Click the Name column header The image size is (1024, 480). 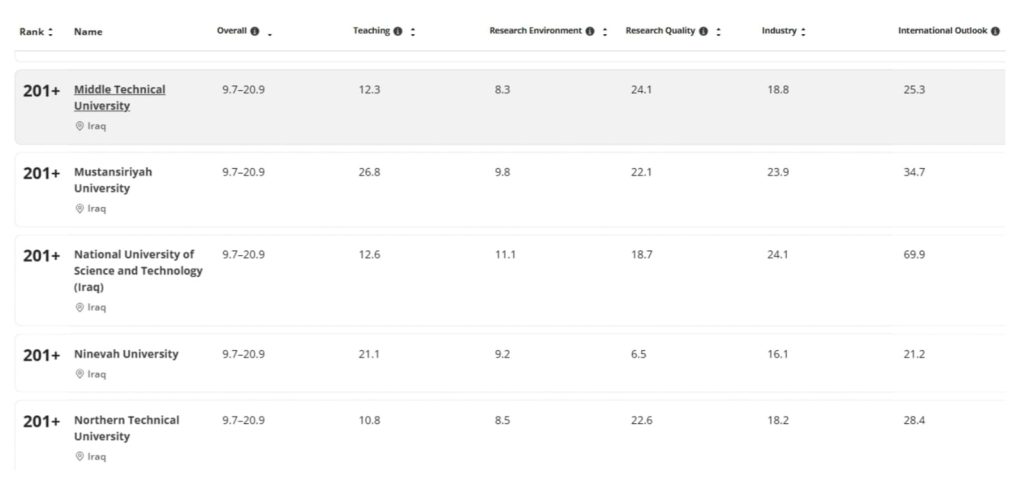[x=88, y=32]
